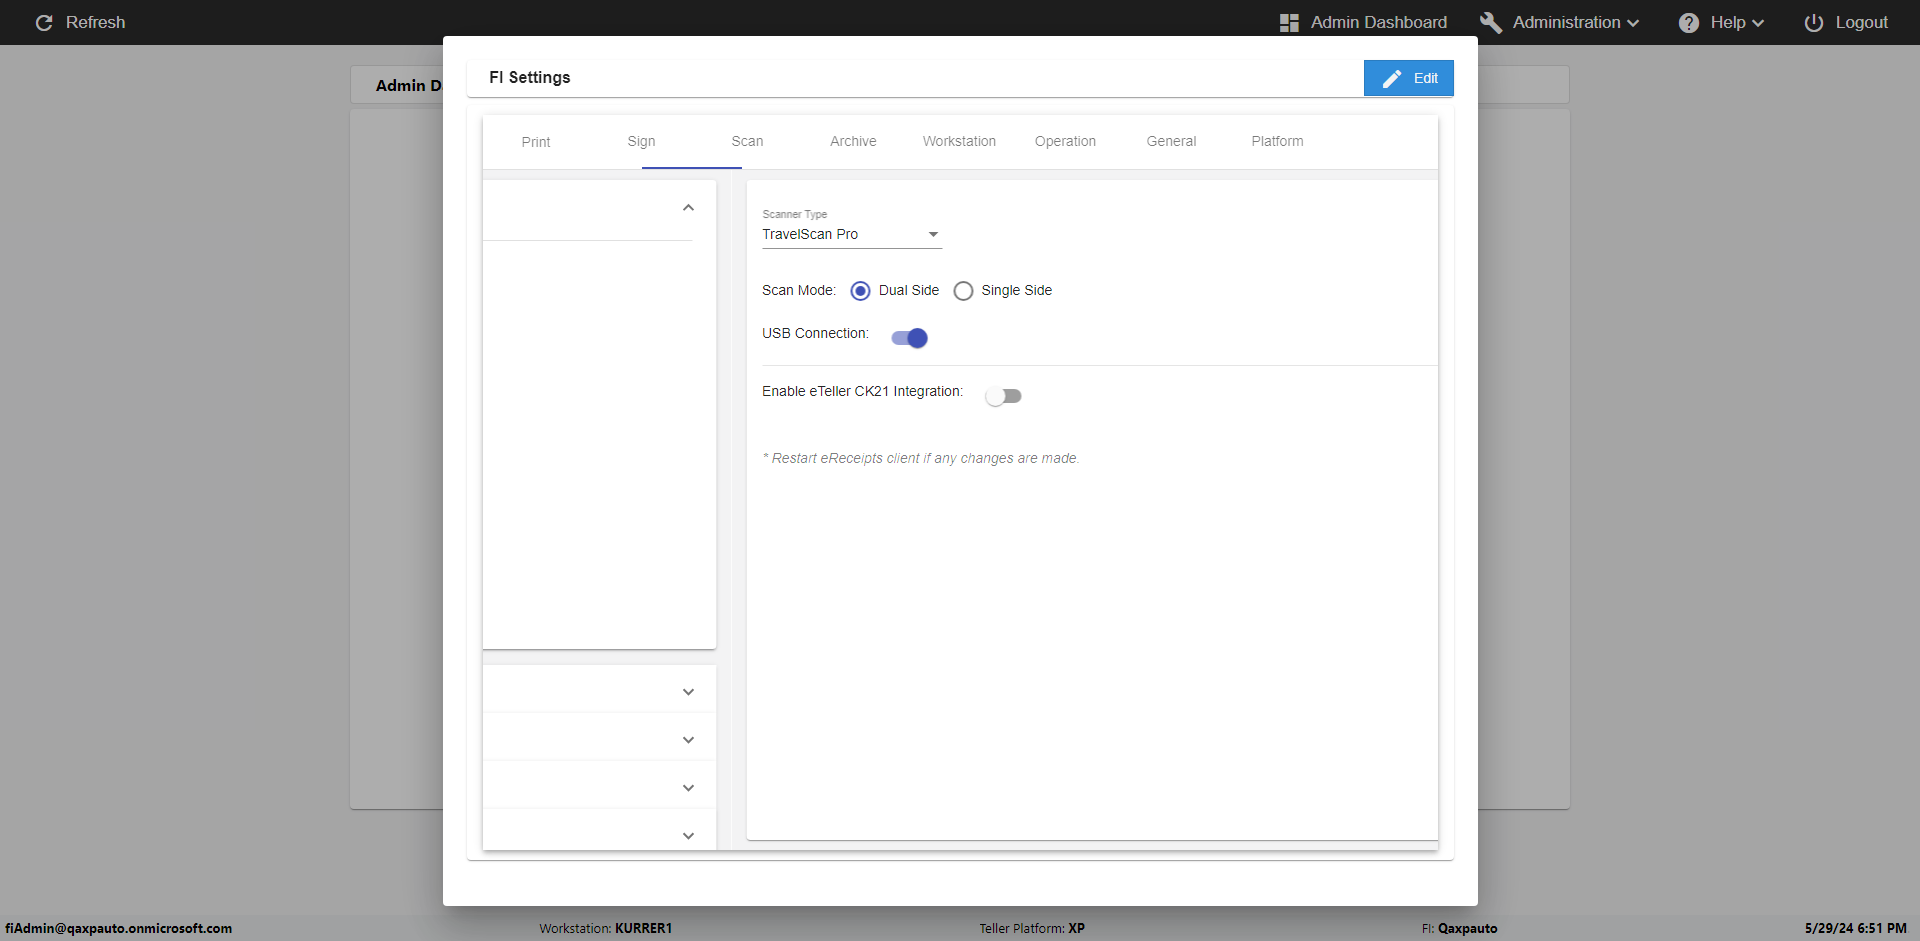Click the Administration wrench icon

(x=1490, y=22)
